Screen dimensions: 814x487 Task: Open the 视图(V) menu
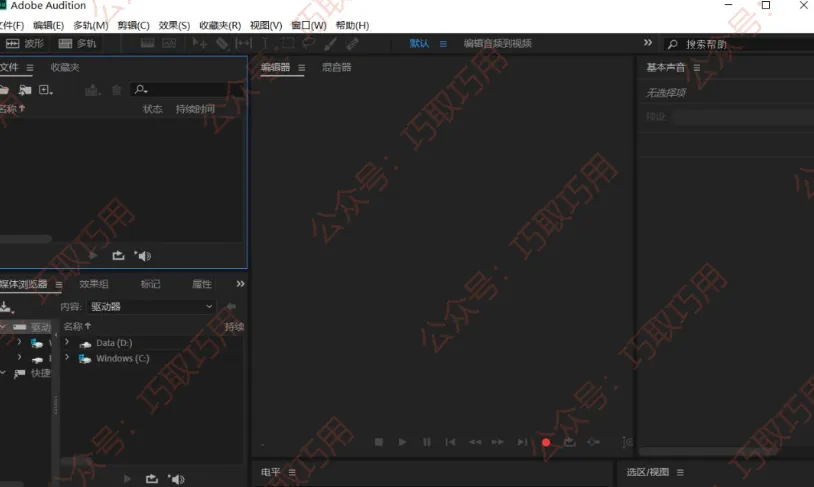point(266,25)
